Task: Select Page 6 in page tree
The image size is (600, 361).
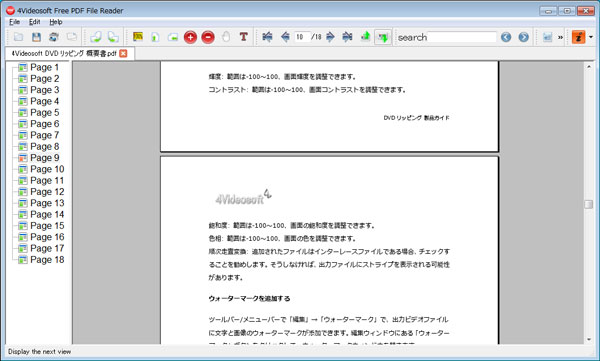Action: coord(44,124)
